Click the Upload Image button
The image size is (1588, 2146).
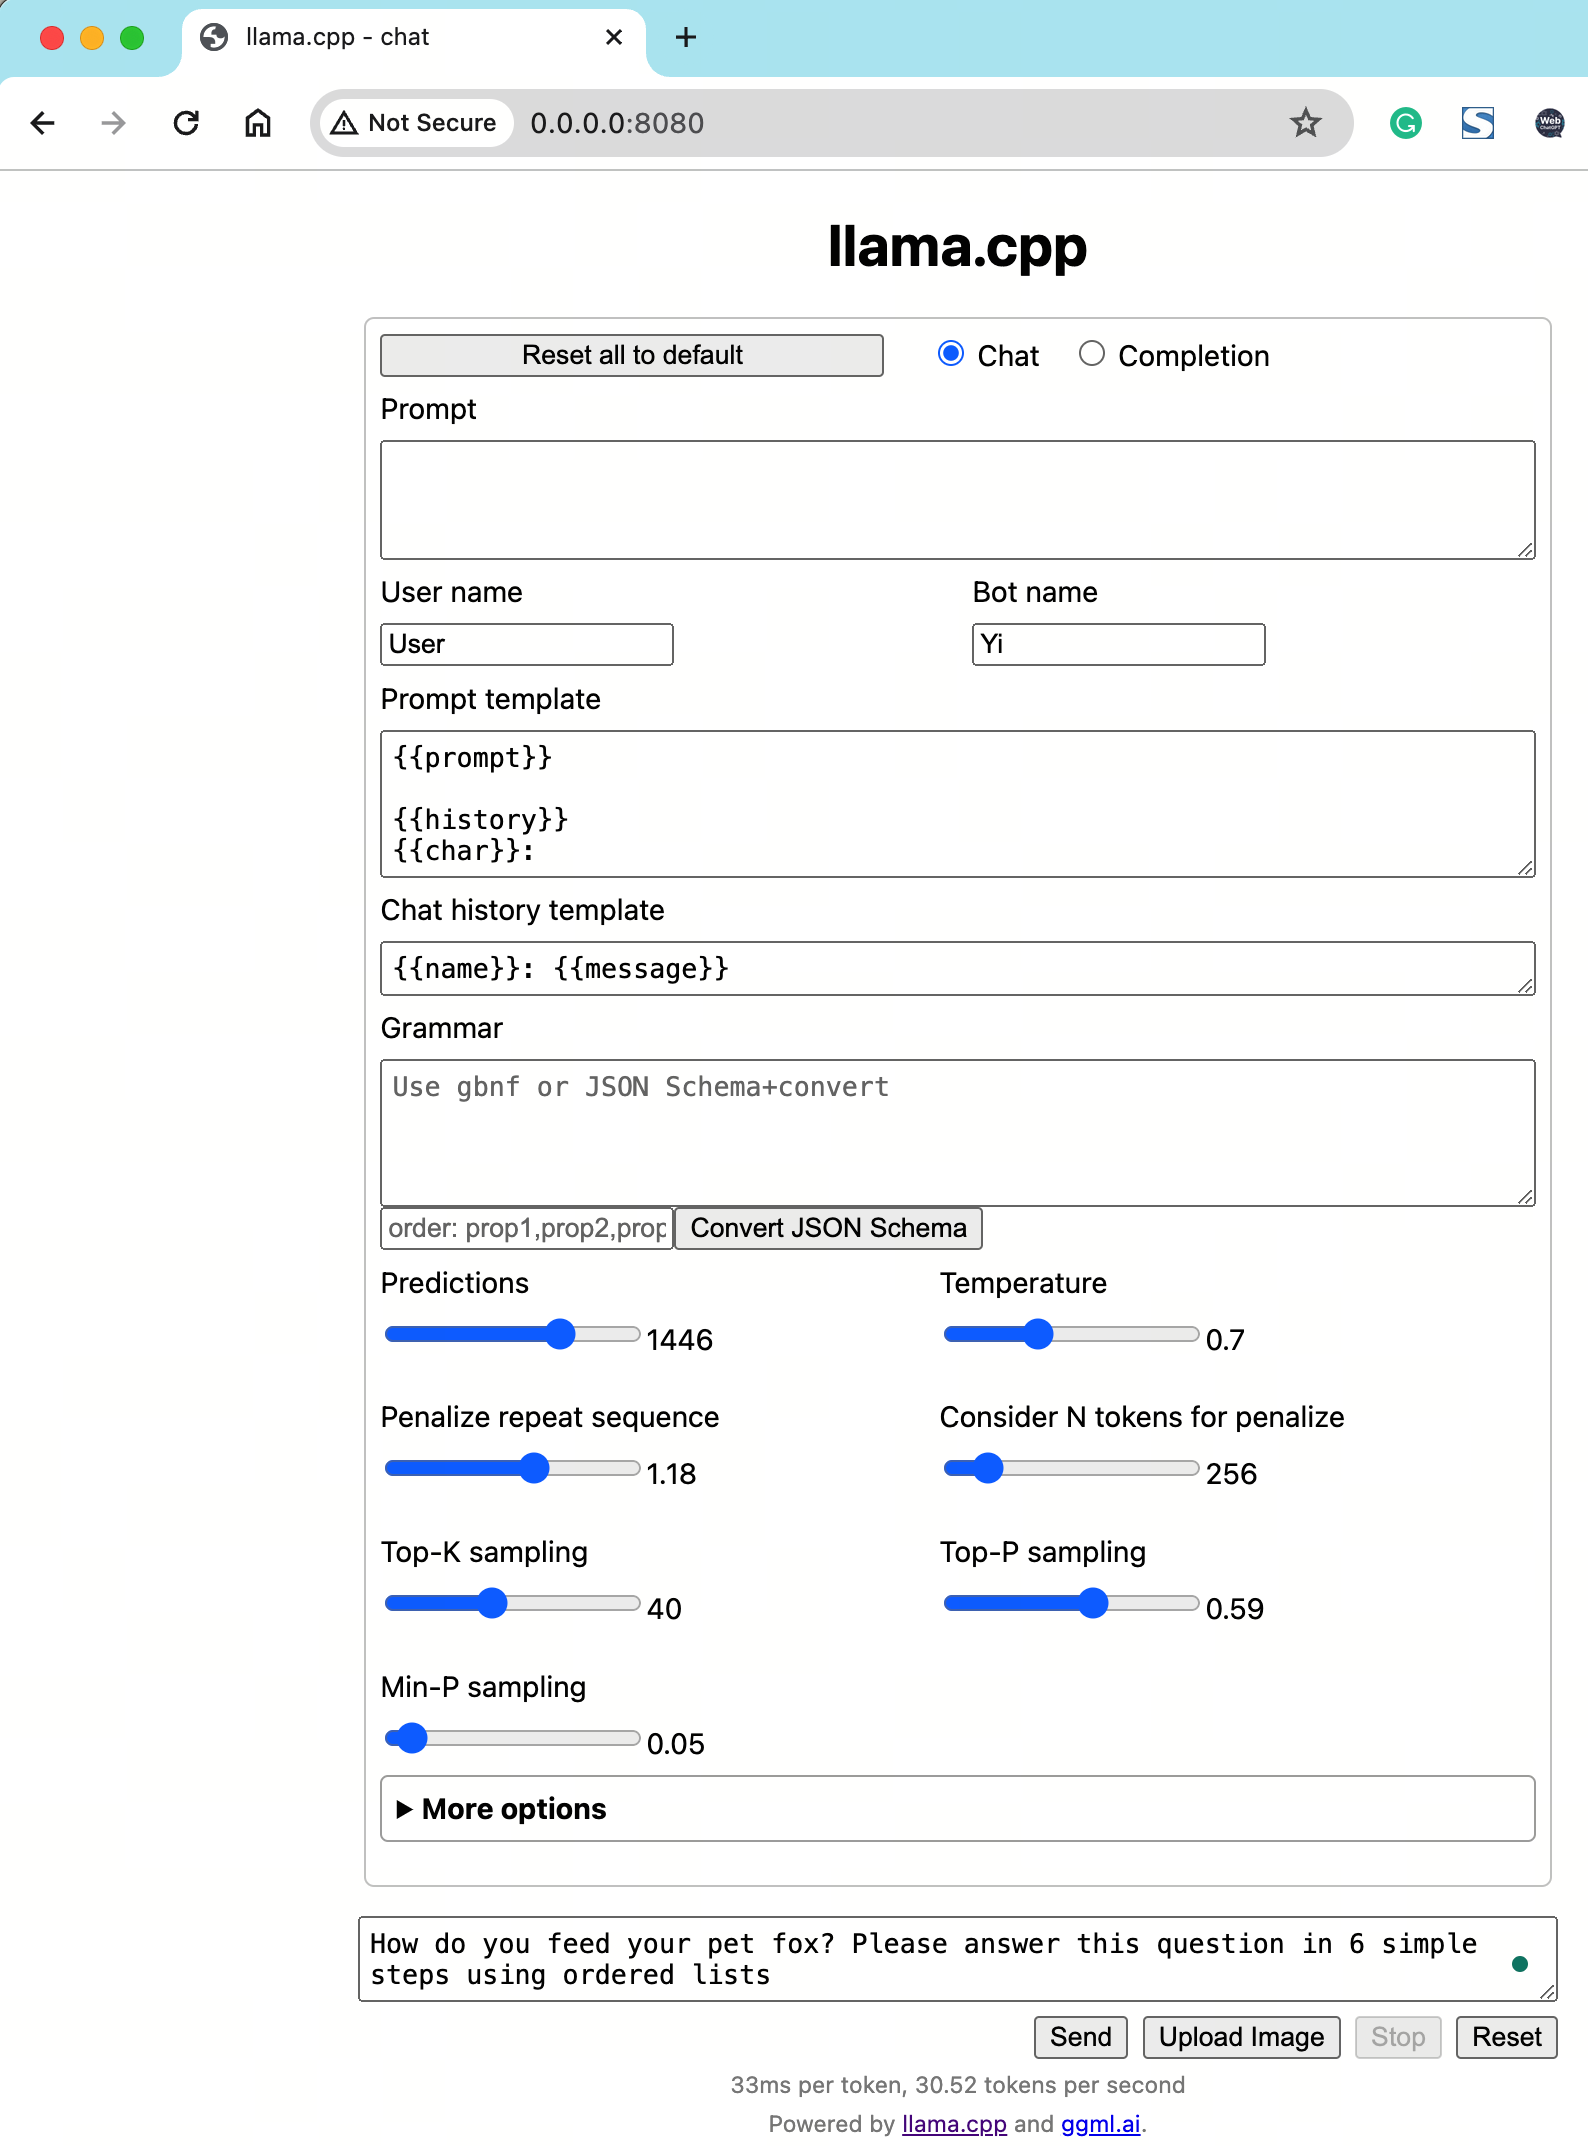(x=1241, y=2037)
